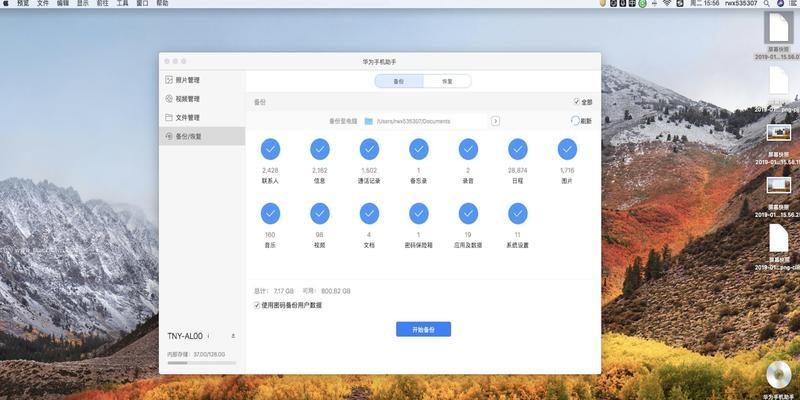
Task: Toggle the 全部 select-all checkbox
Action: click(x=577, y=102)
